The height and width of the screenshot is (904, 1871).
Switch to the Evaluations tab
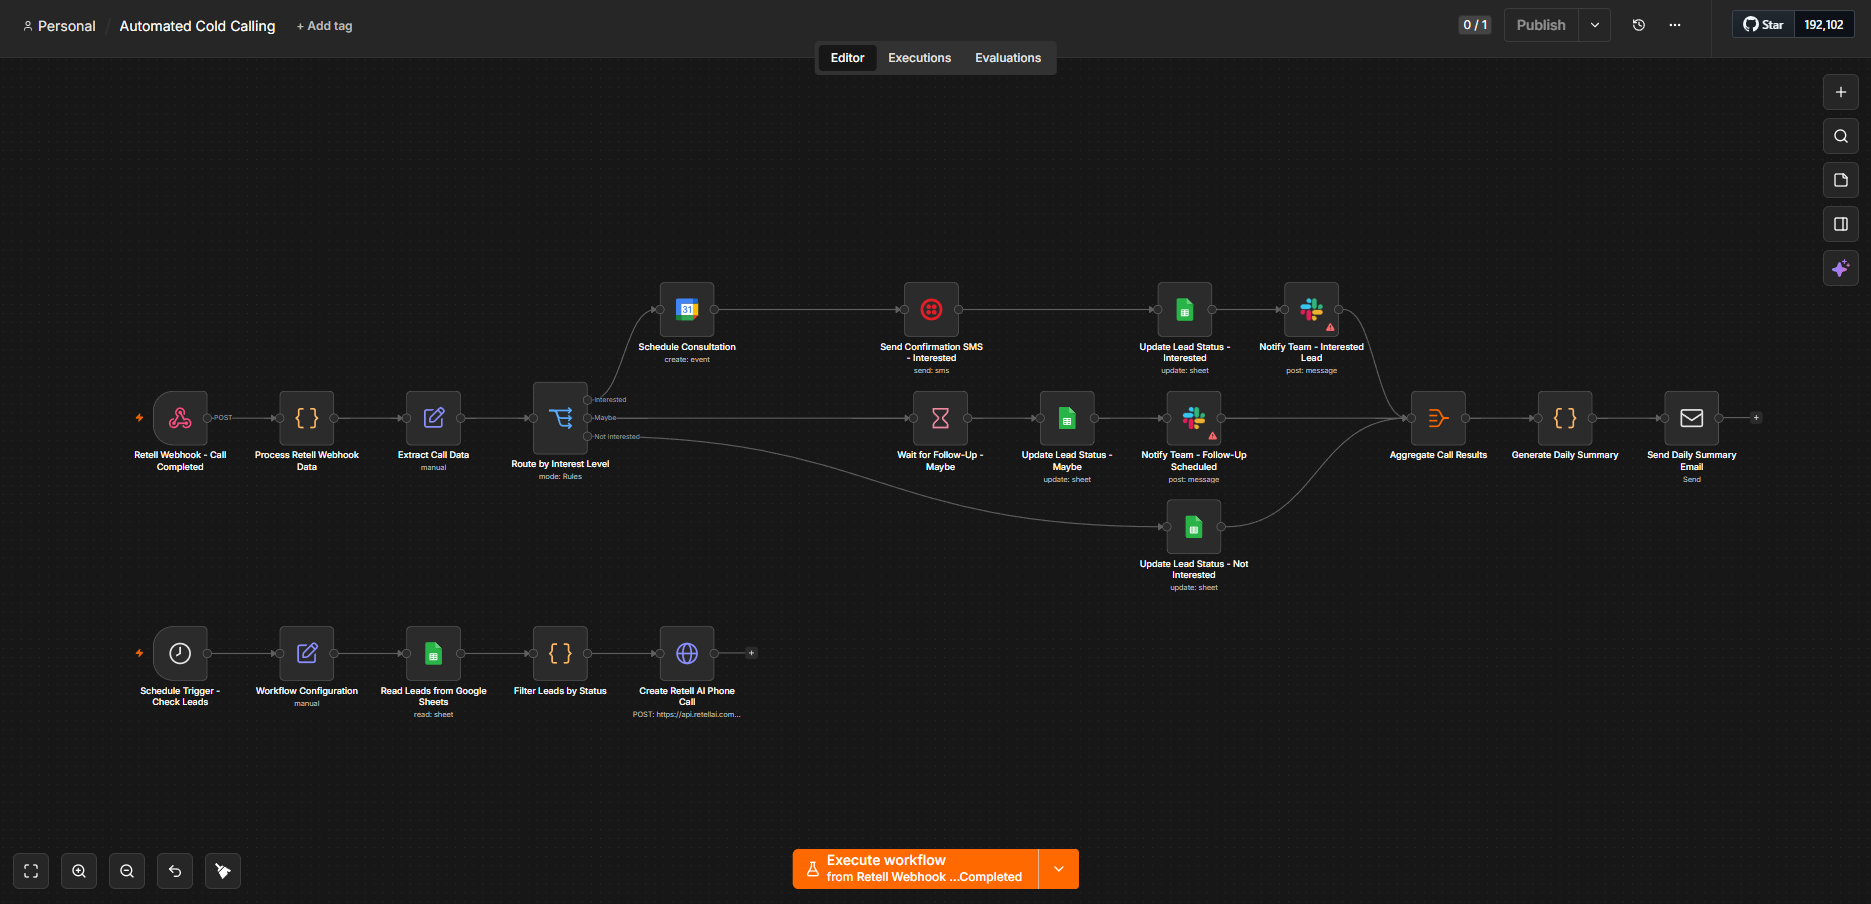click(x=1008, y=58)
